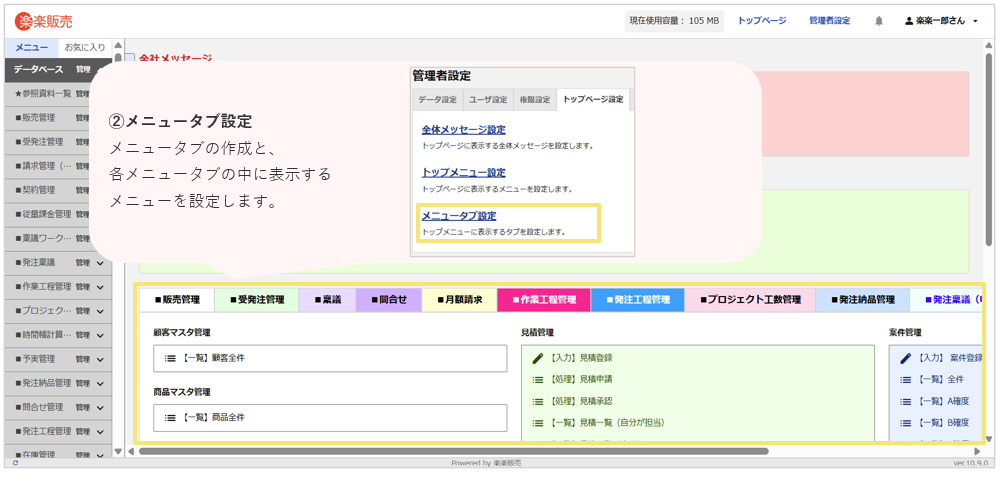Viewport: 1000px width, 478px height.
Task: Click the pencil icon of 【入力】見積登録
Action: pos(538,358)
